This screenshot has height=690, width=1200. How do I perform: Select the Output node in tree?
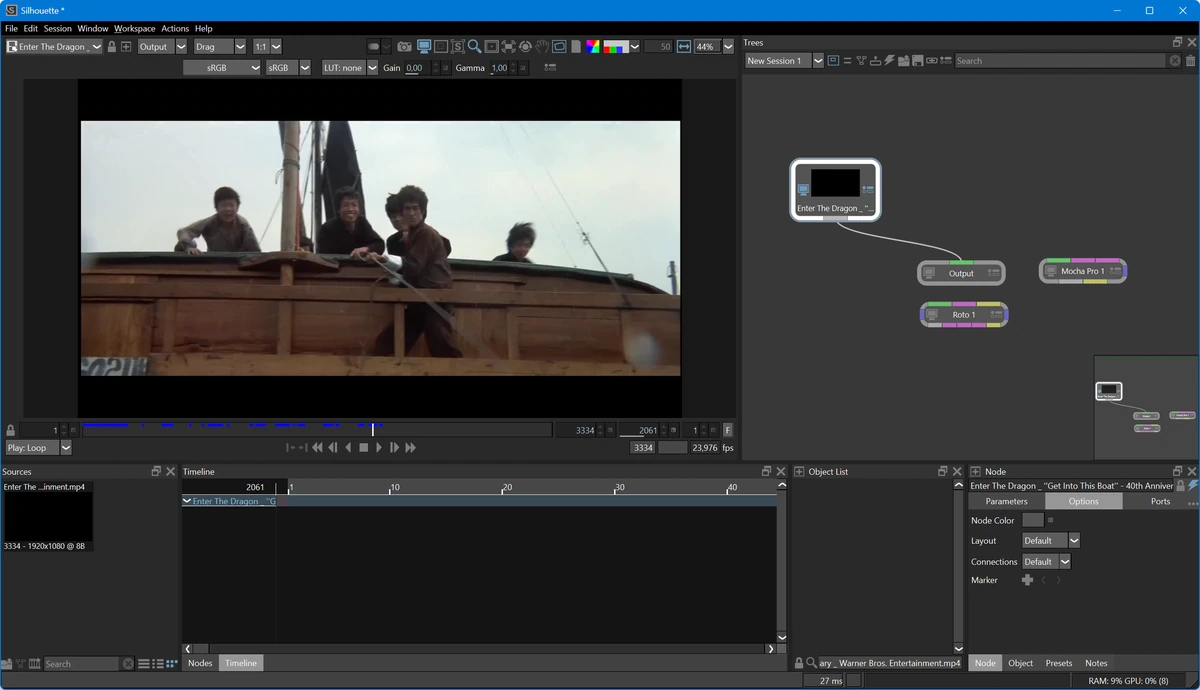(x=961, y=273)
